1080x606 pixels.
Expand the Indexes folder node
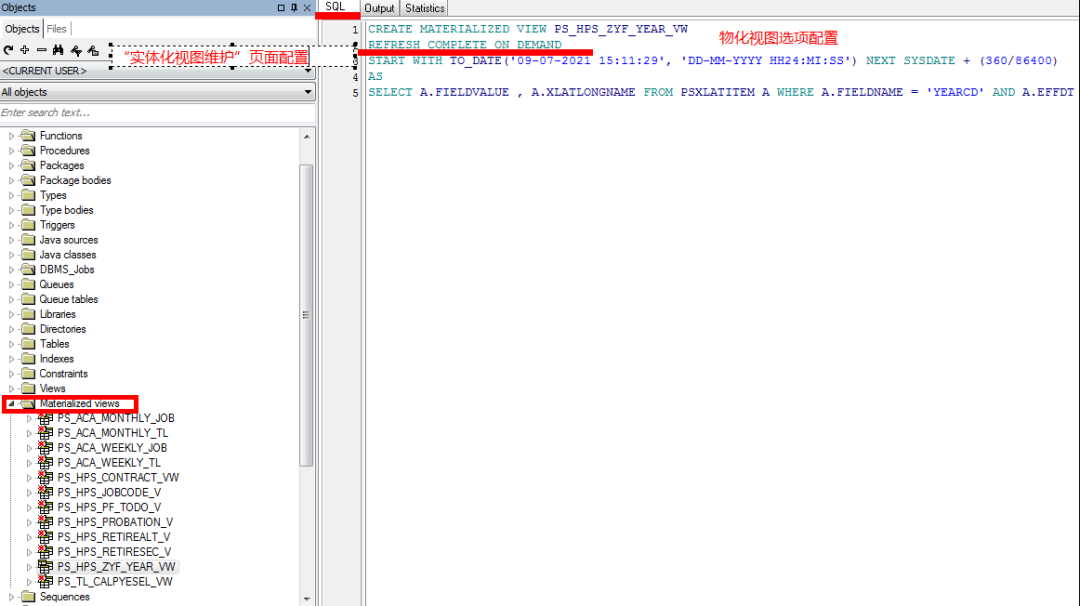[11, 359]
